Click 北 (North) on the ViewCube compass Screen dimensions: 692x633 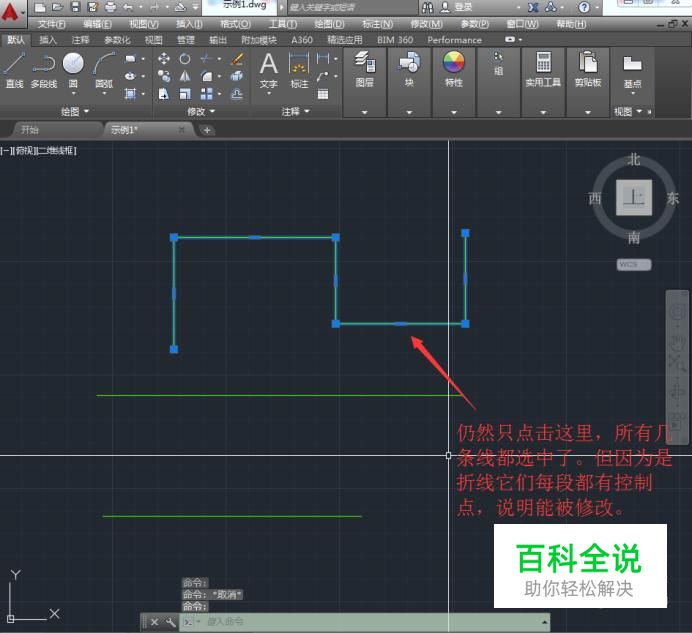(634, 159)
